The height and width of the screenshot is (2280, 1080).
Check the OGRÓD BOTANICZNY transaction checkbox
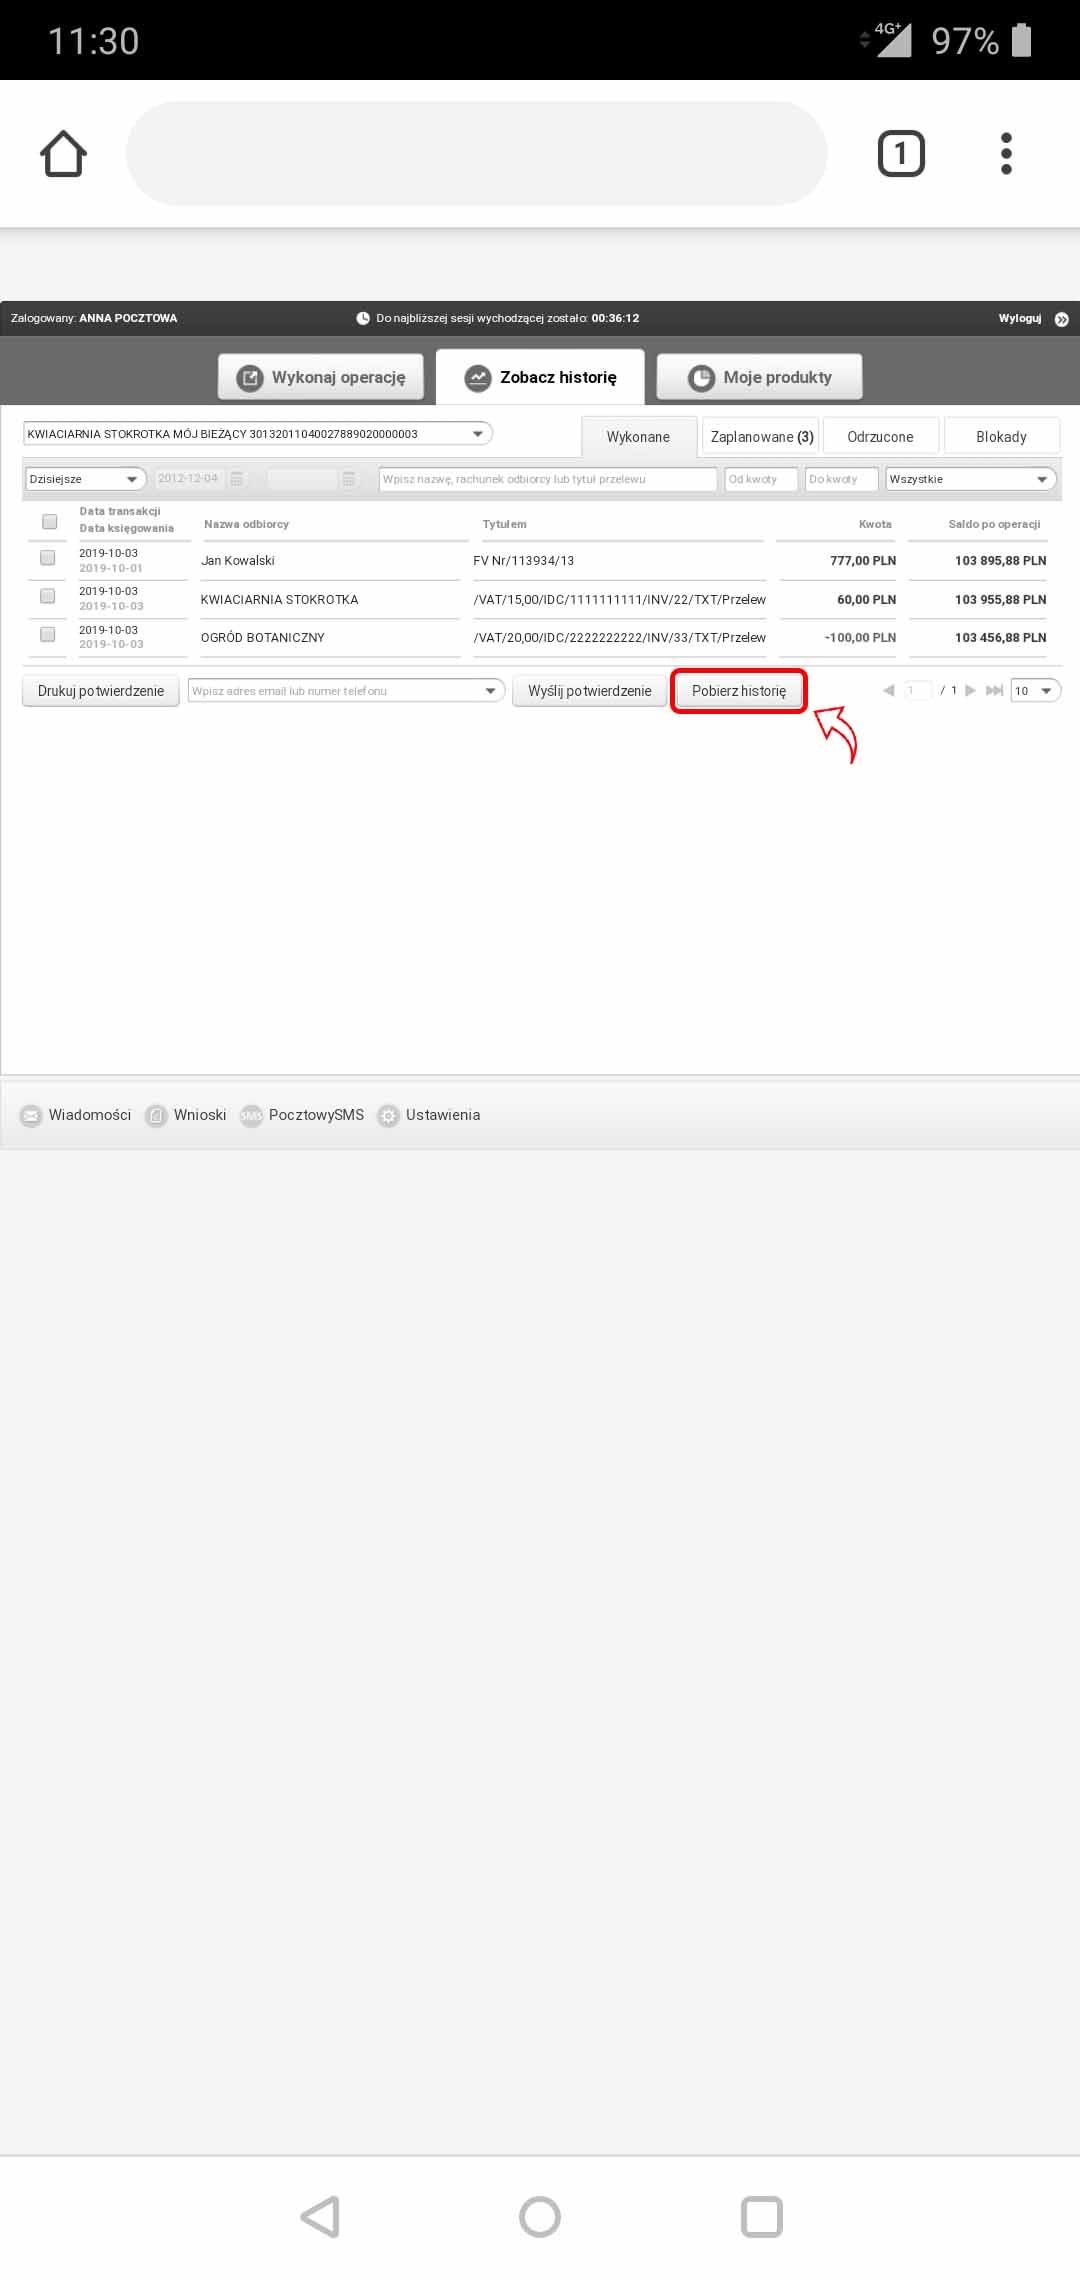[47, 633]
